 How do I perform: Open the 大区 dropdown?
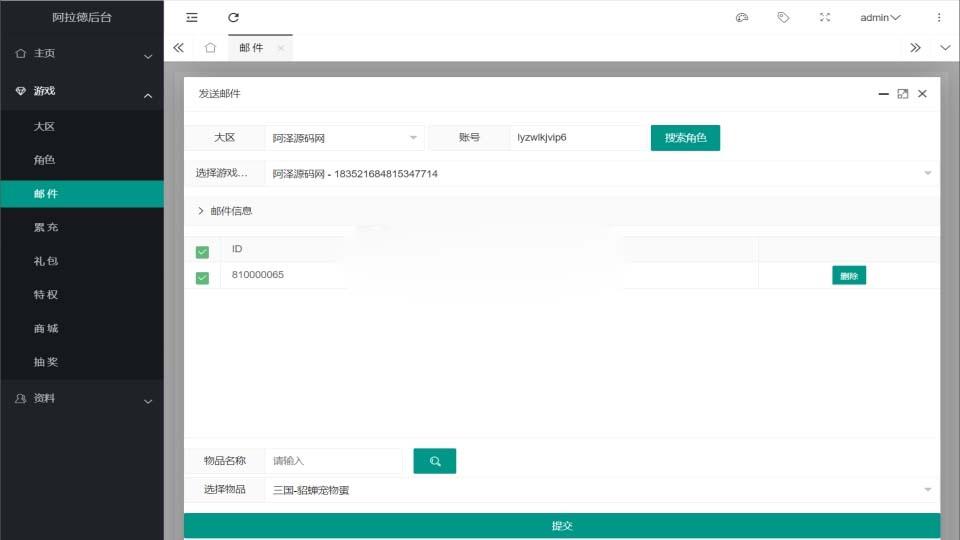[x=344, y=138]
